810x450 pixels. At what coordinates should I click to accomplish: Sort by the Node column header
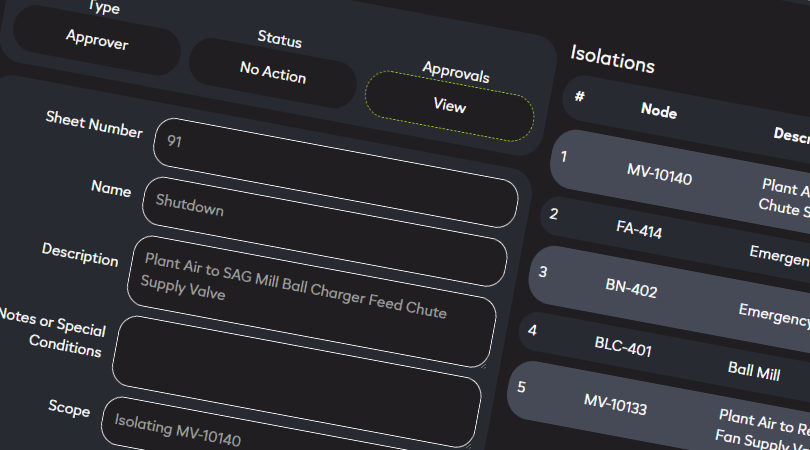pos(659,111)
